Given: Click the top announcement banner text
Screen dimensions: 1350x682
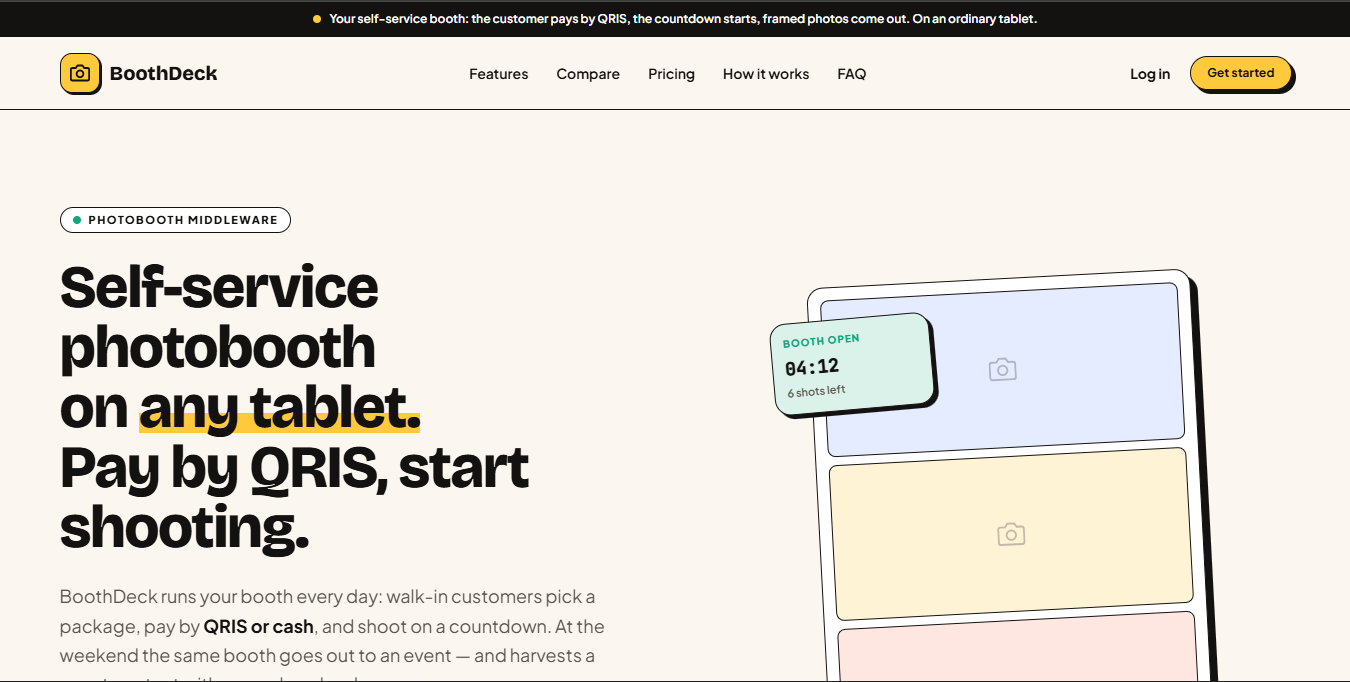Looking at the screenshot, I should [x=683, y=19].
